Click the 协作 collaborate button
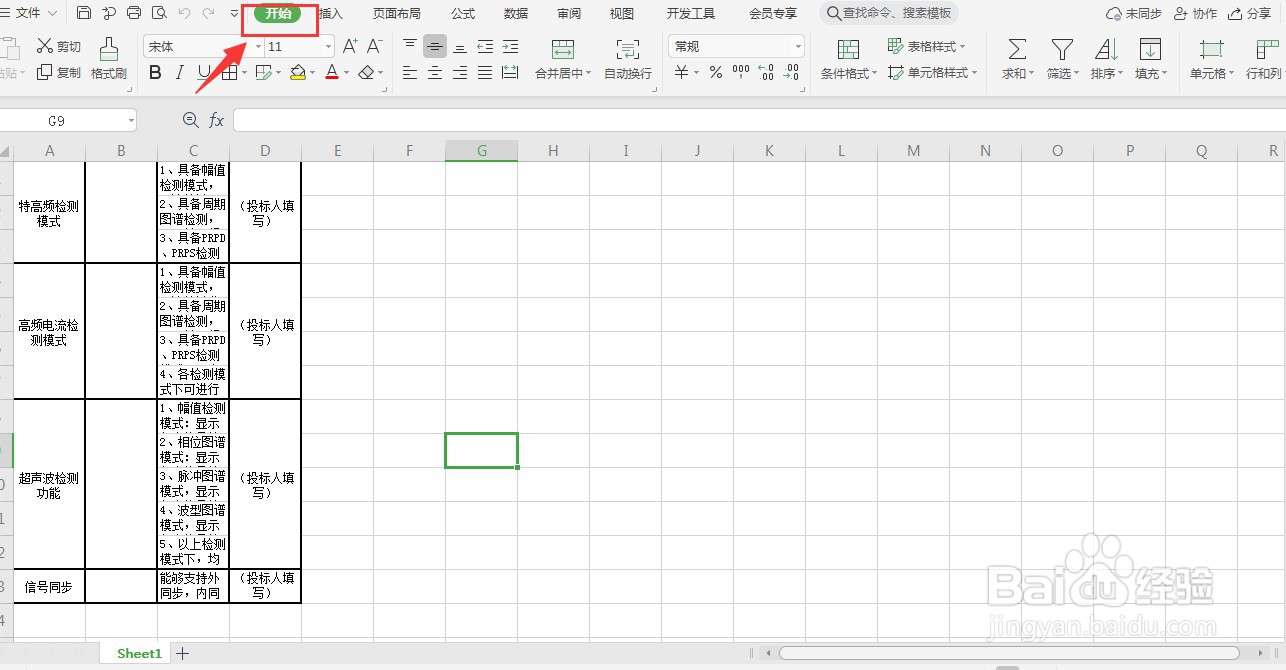Viewport: 1286px width, 670px height. tap(1196, 14)
